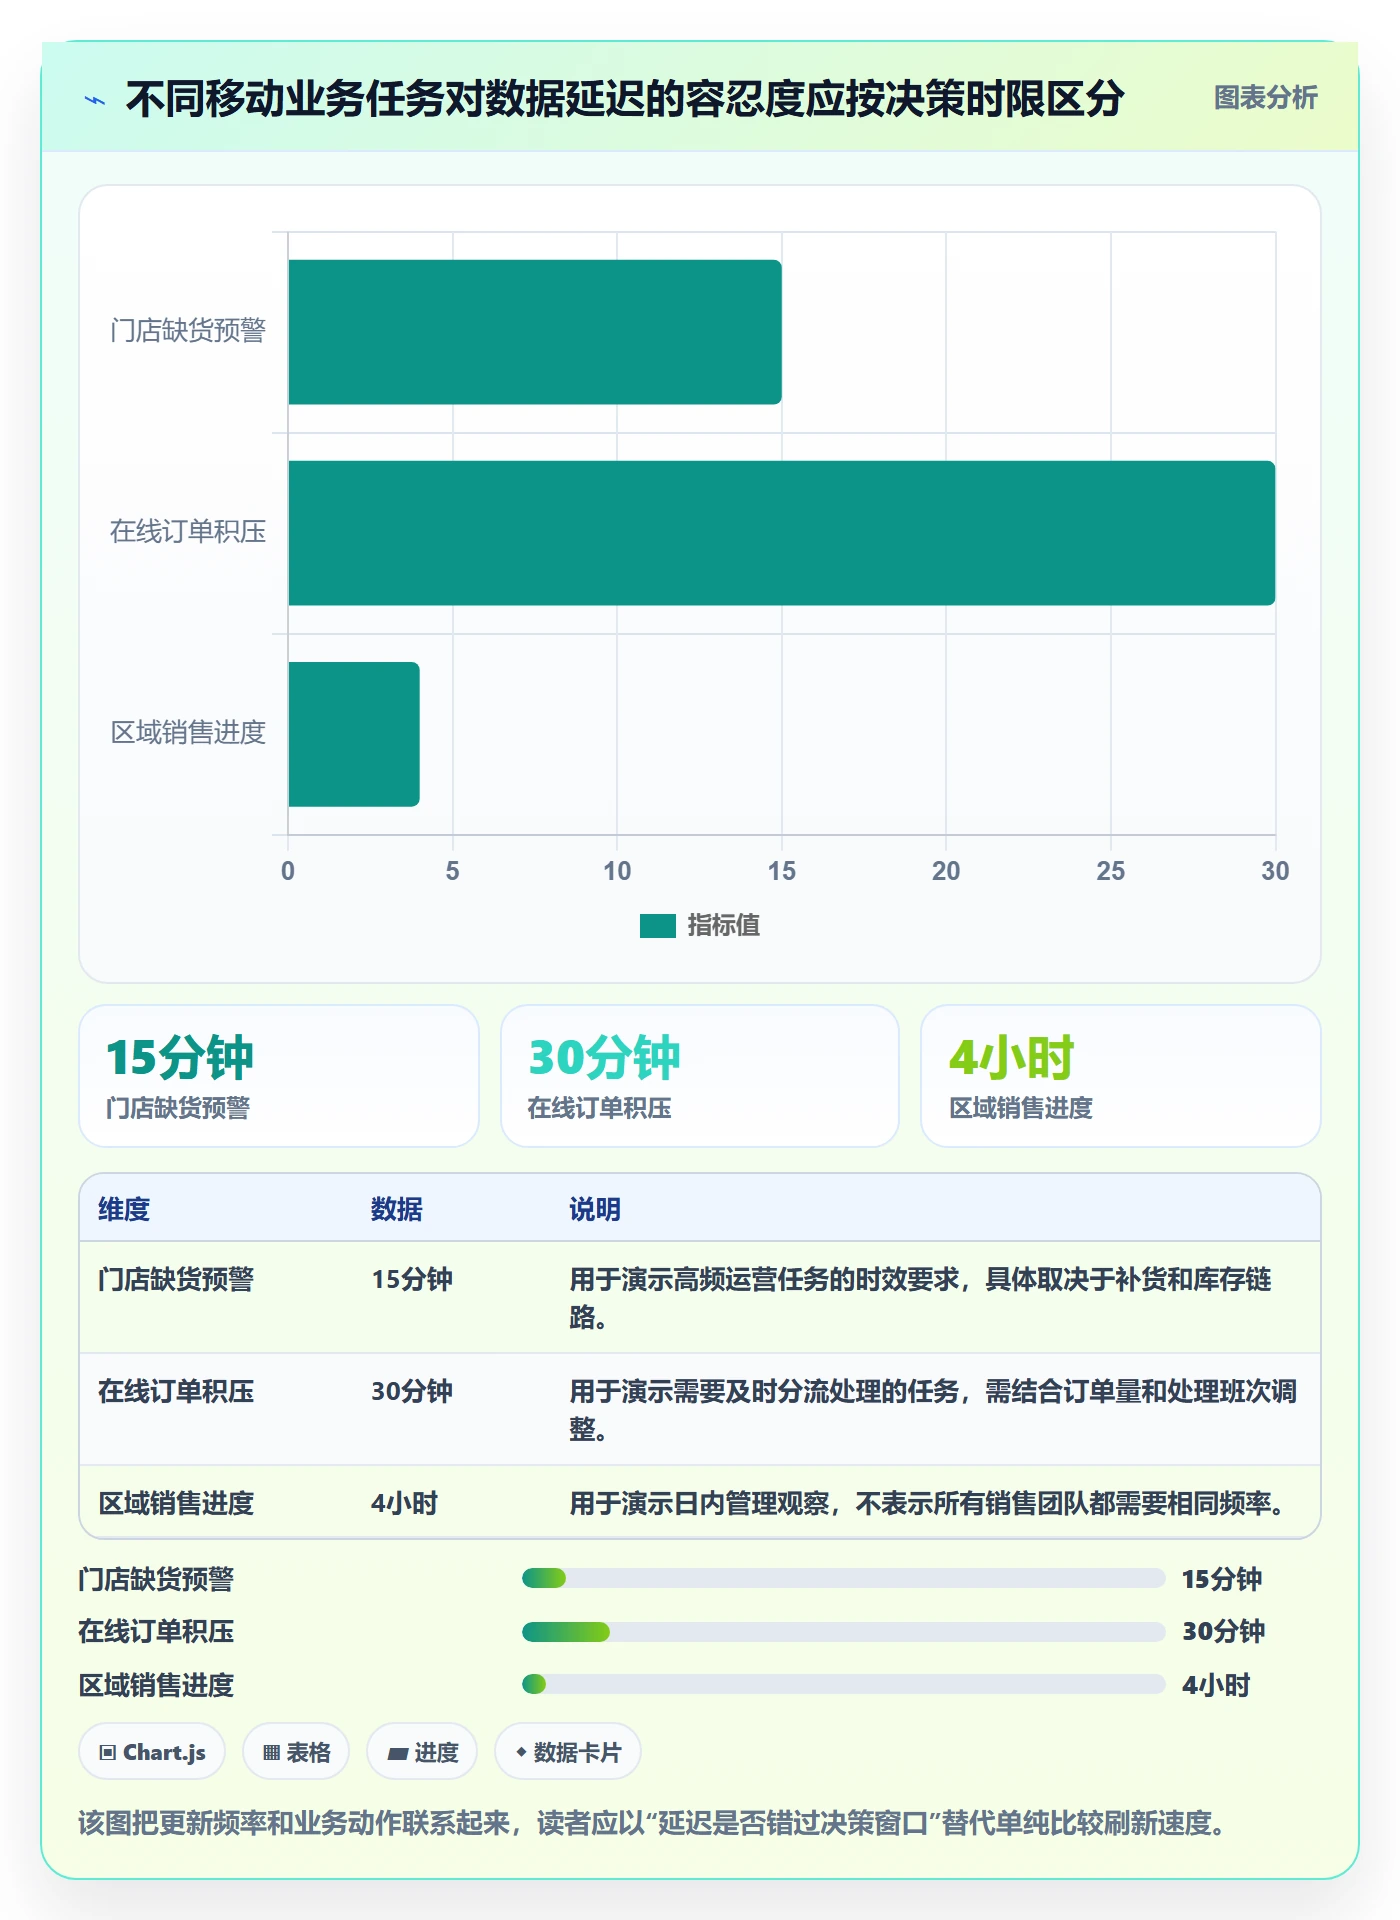Click the 区域销售进度 progress bar
Image resolution: width=1400 pixels, height=1920 pixels.
(x=844, y=1685)
